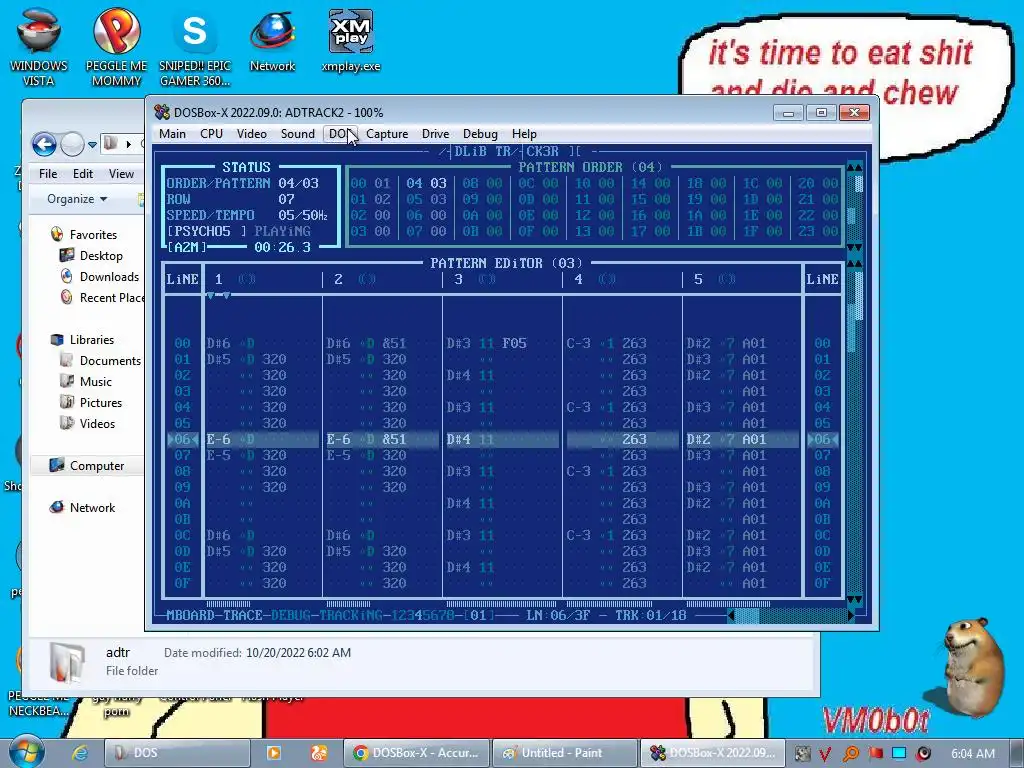The image size is (1024, 768).
Task: Open the File menu in Explorer window
Action: [x=48, y=174]
